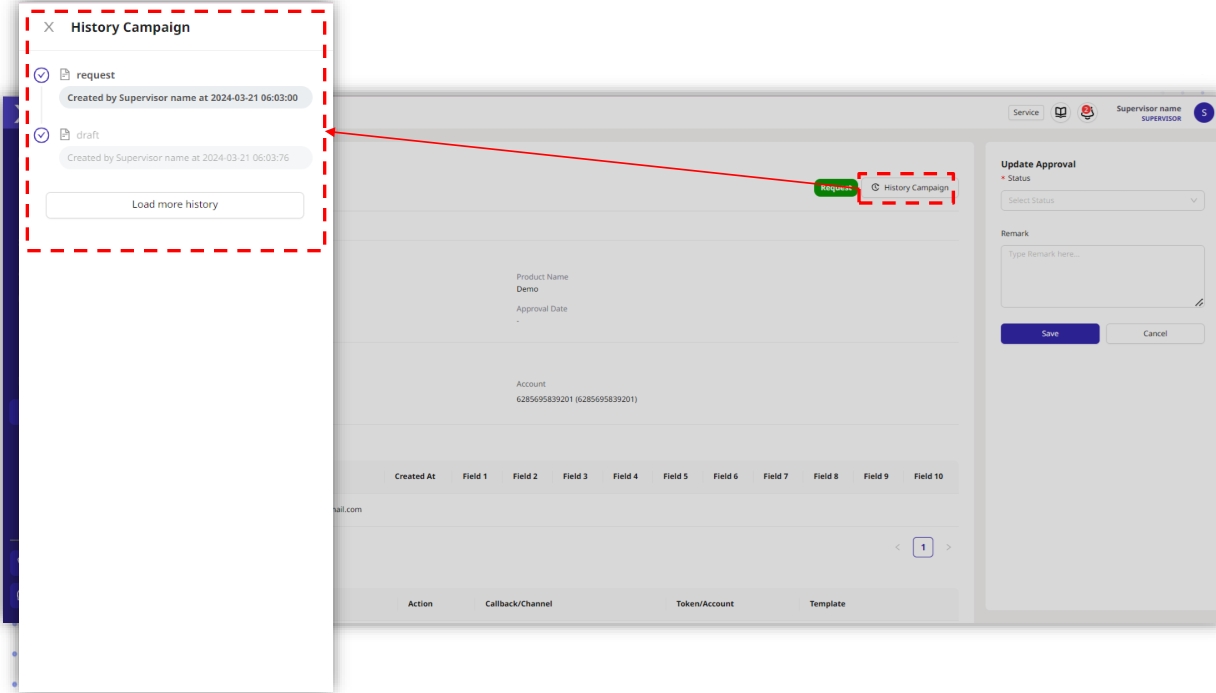Click the supervisor avatar icon
The height and width of the screenshot is (693, 1216).
(1204, 112)
